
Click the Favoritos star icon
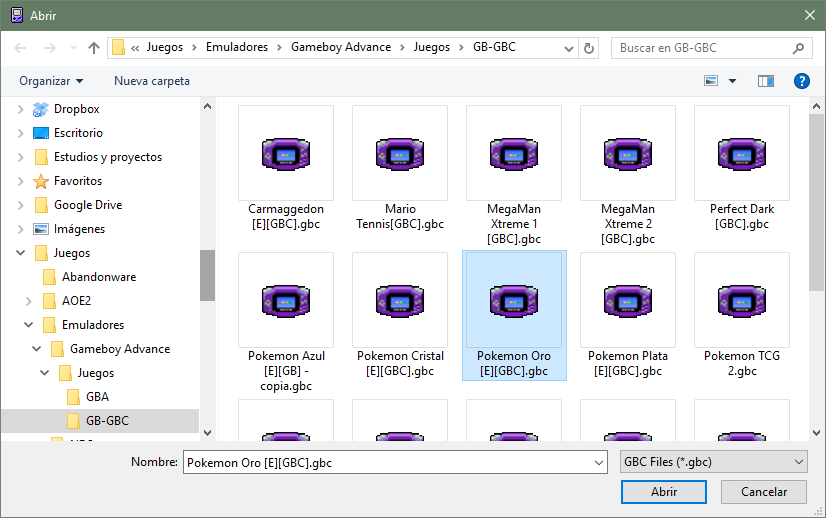coord(41,181)
